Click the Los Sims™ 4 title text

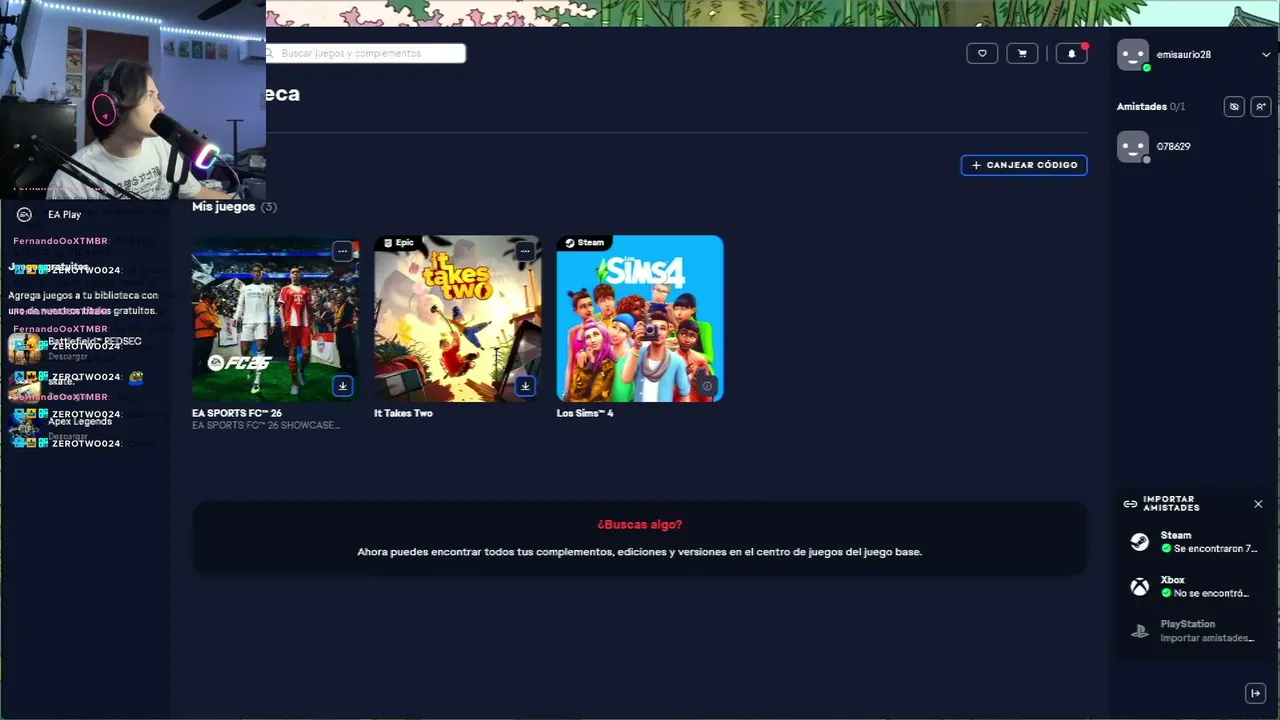585,413
